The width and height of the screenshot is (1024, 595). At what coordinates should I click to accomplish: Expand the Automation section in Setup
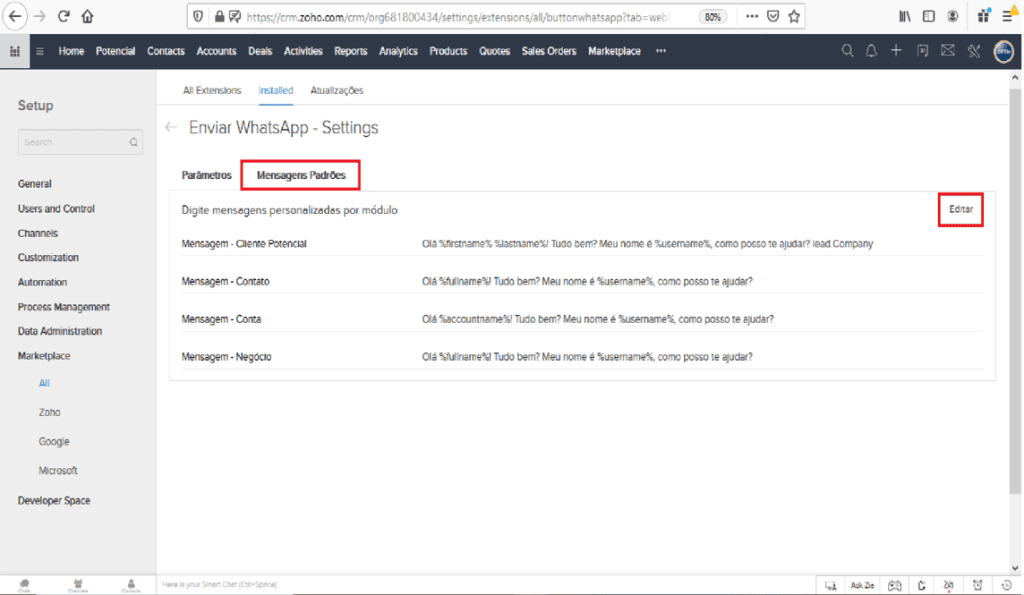pos(43,282)
